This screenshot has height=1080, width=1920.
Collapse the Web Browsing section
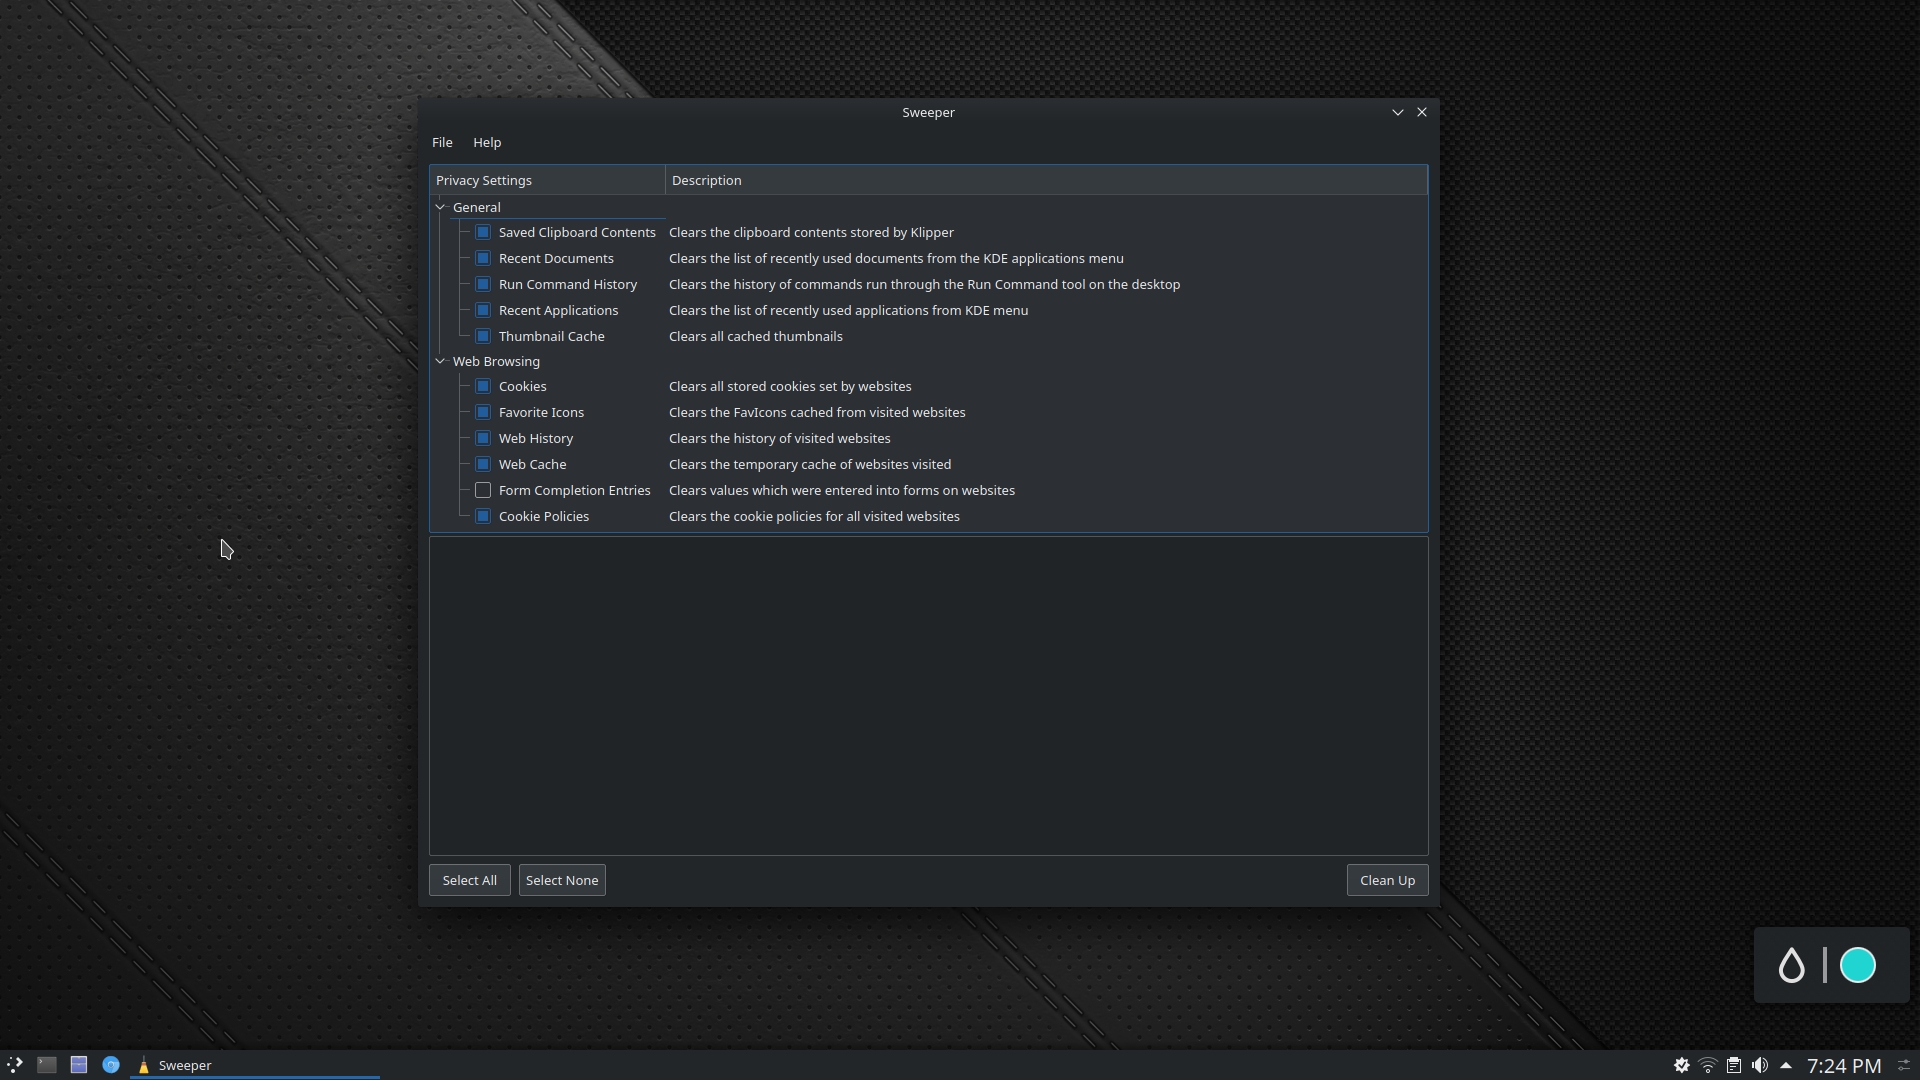440,361
